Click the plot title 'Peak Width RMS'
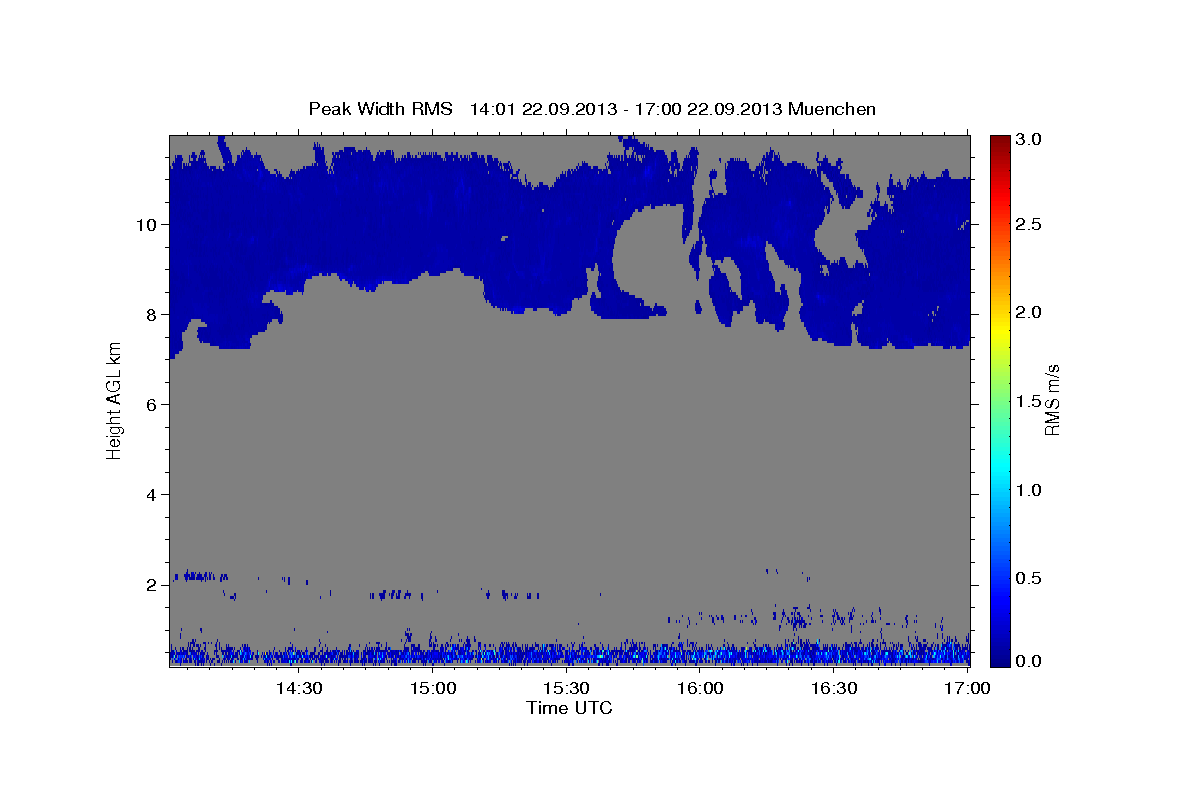 pos(381,109)
